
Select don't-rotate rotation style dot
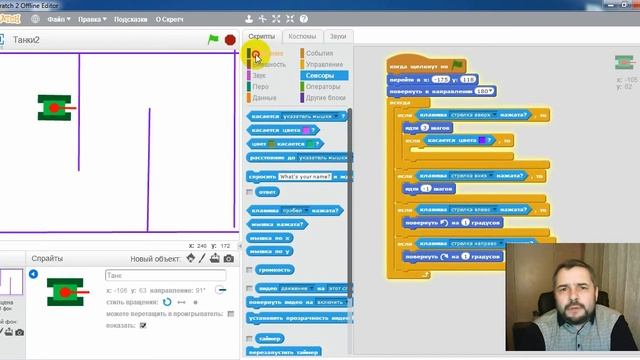(195, 302)
